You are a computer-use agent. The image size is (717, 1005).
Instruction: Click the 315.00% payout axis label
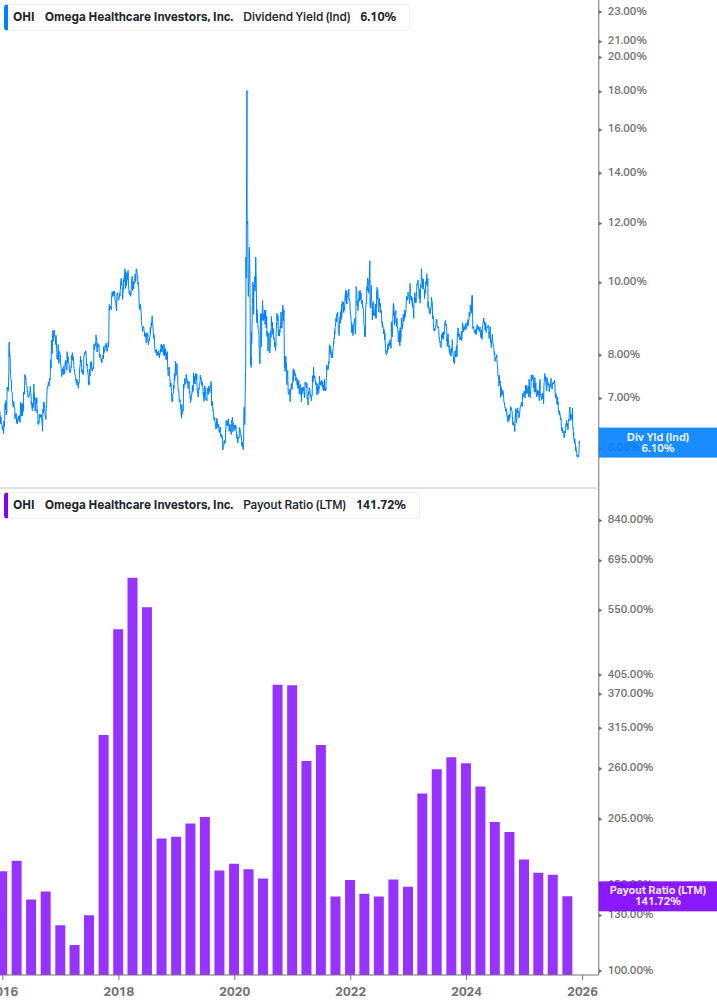pos(630,727)
